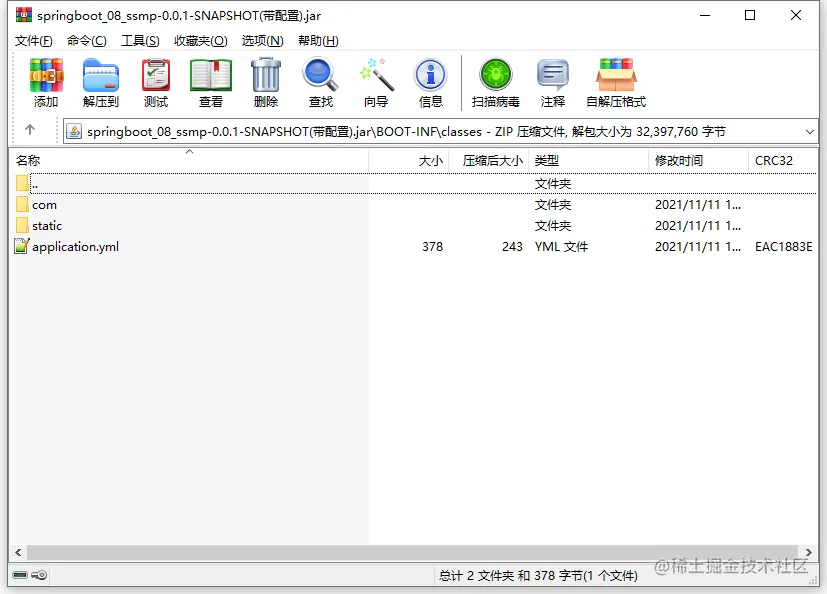Click the key password icon in status bar
Screen dimensions: 827x594
tap(39, 574)
